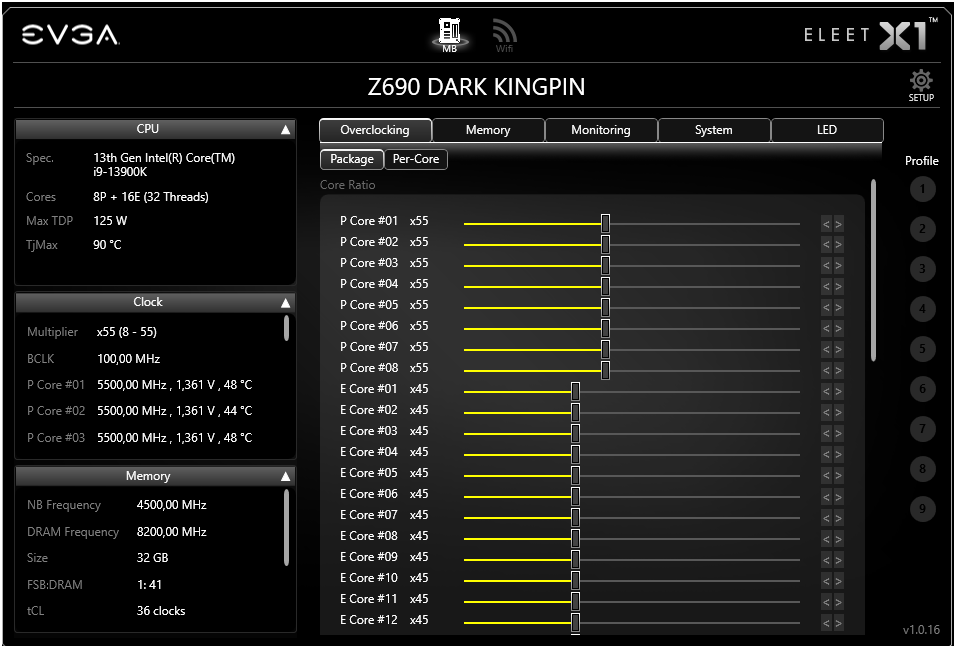956x648 pixels.
Task: Increase E Core #06 ratio with right arrow
Action: pyautogui.click(x=838, y=497)
